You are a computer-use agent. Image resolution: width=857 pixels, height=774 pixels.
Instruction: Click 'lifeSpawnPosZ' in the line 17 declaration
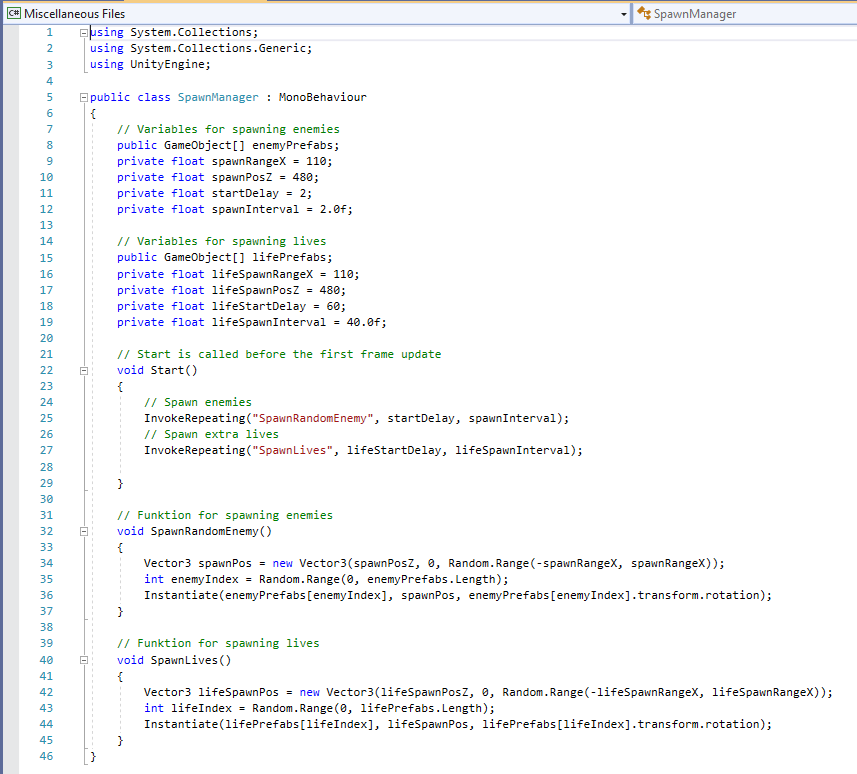(x=256, y=290)
